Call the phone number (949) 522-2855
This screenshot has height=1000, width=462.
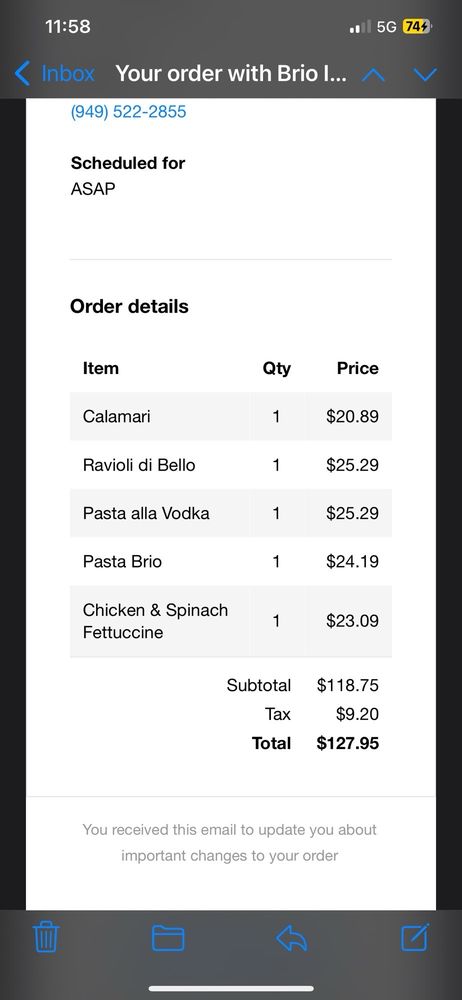(128, 112)
